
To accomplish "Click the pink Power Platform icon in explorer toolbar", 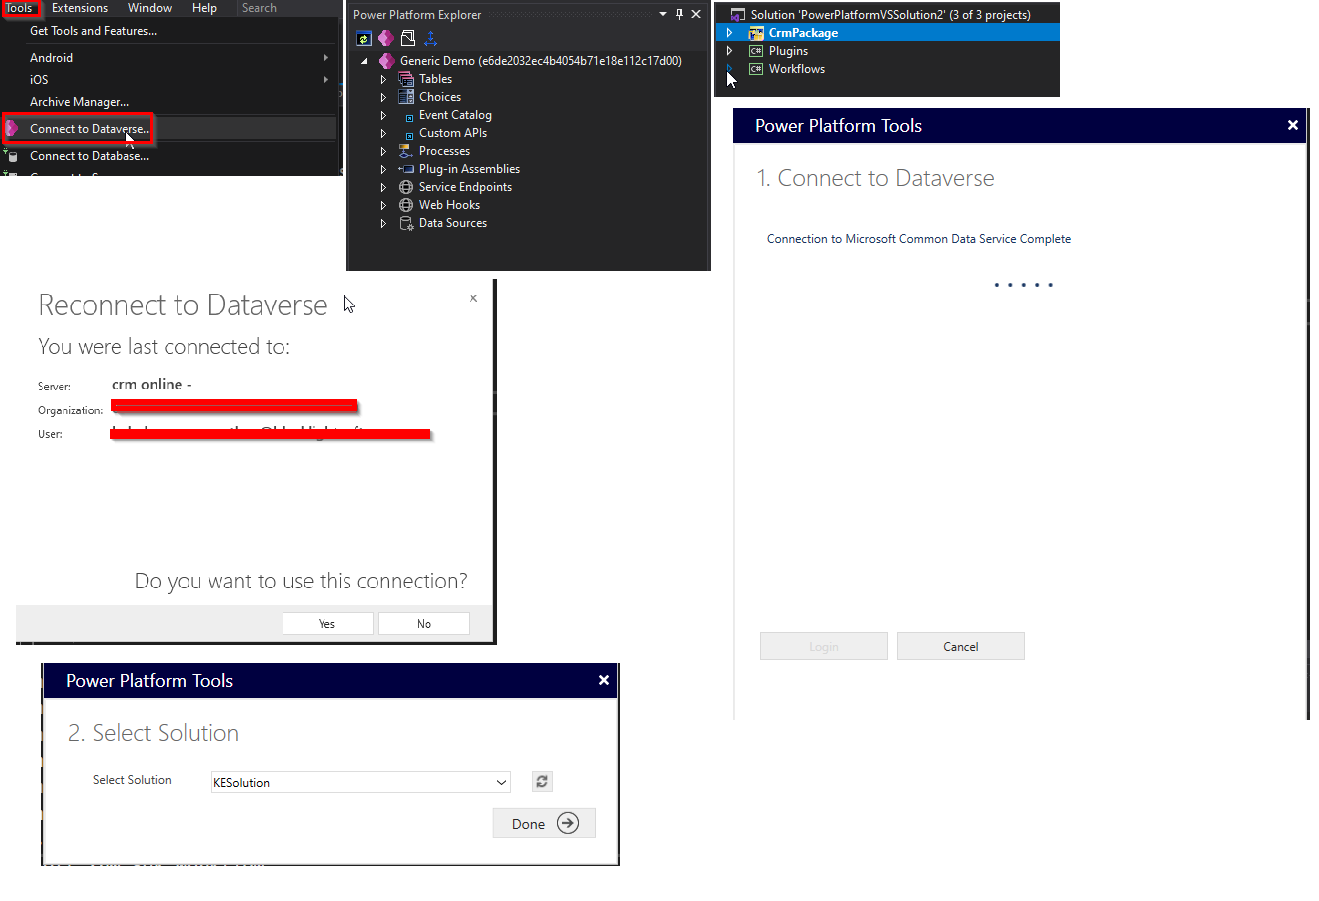I will (386, 39).
